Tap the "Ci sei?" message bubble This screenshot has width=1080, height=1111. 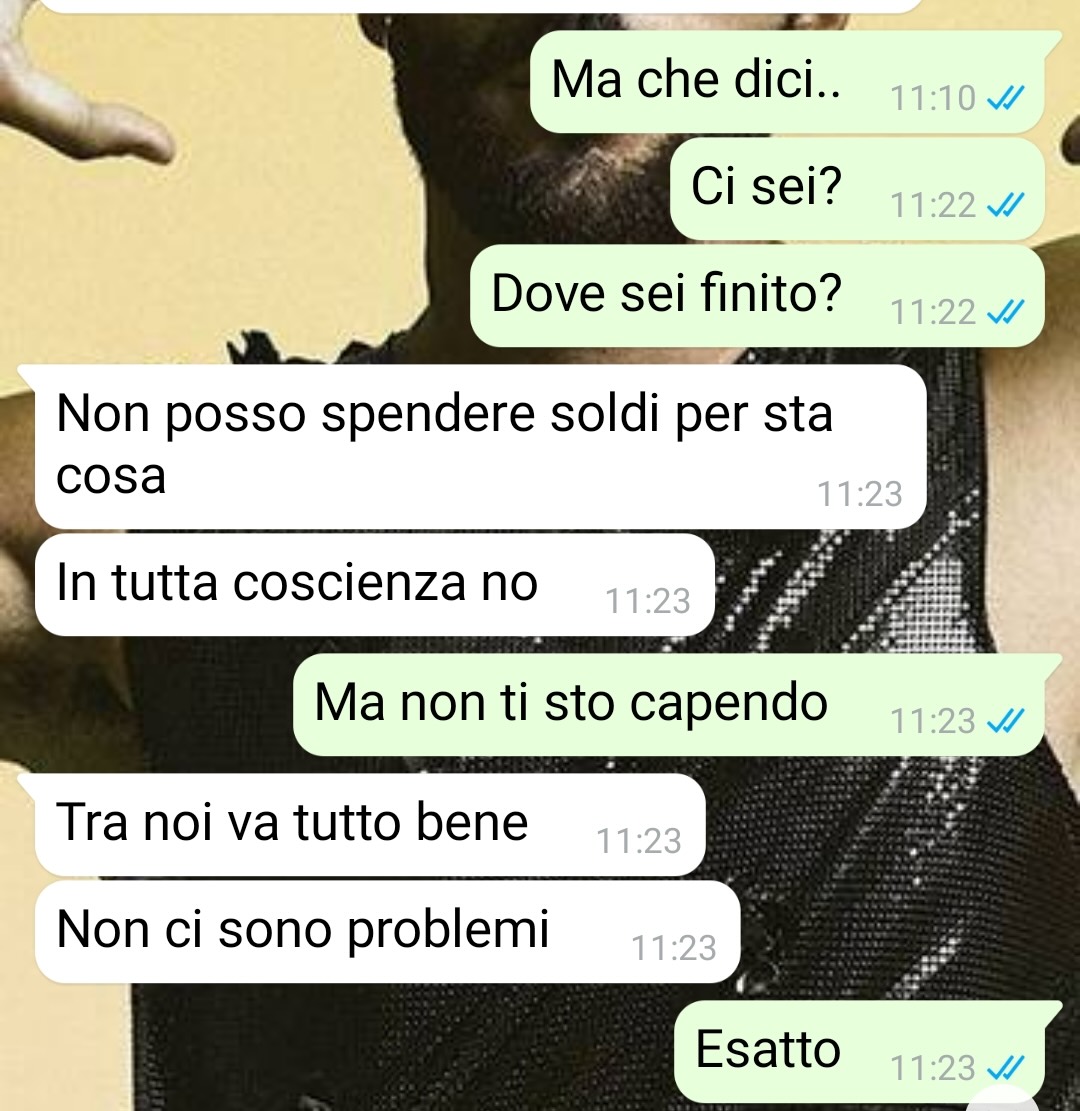click(x=857, y=188)
